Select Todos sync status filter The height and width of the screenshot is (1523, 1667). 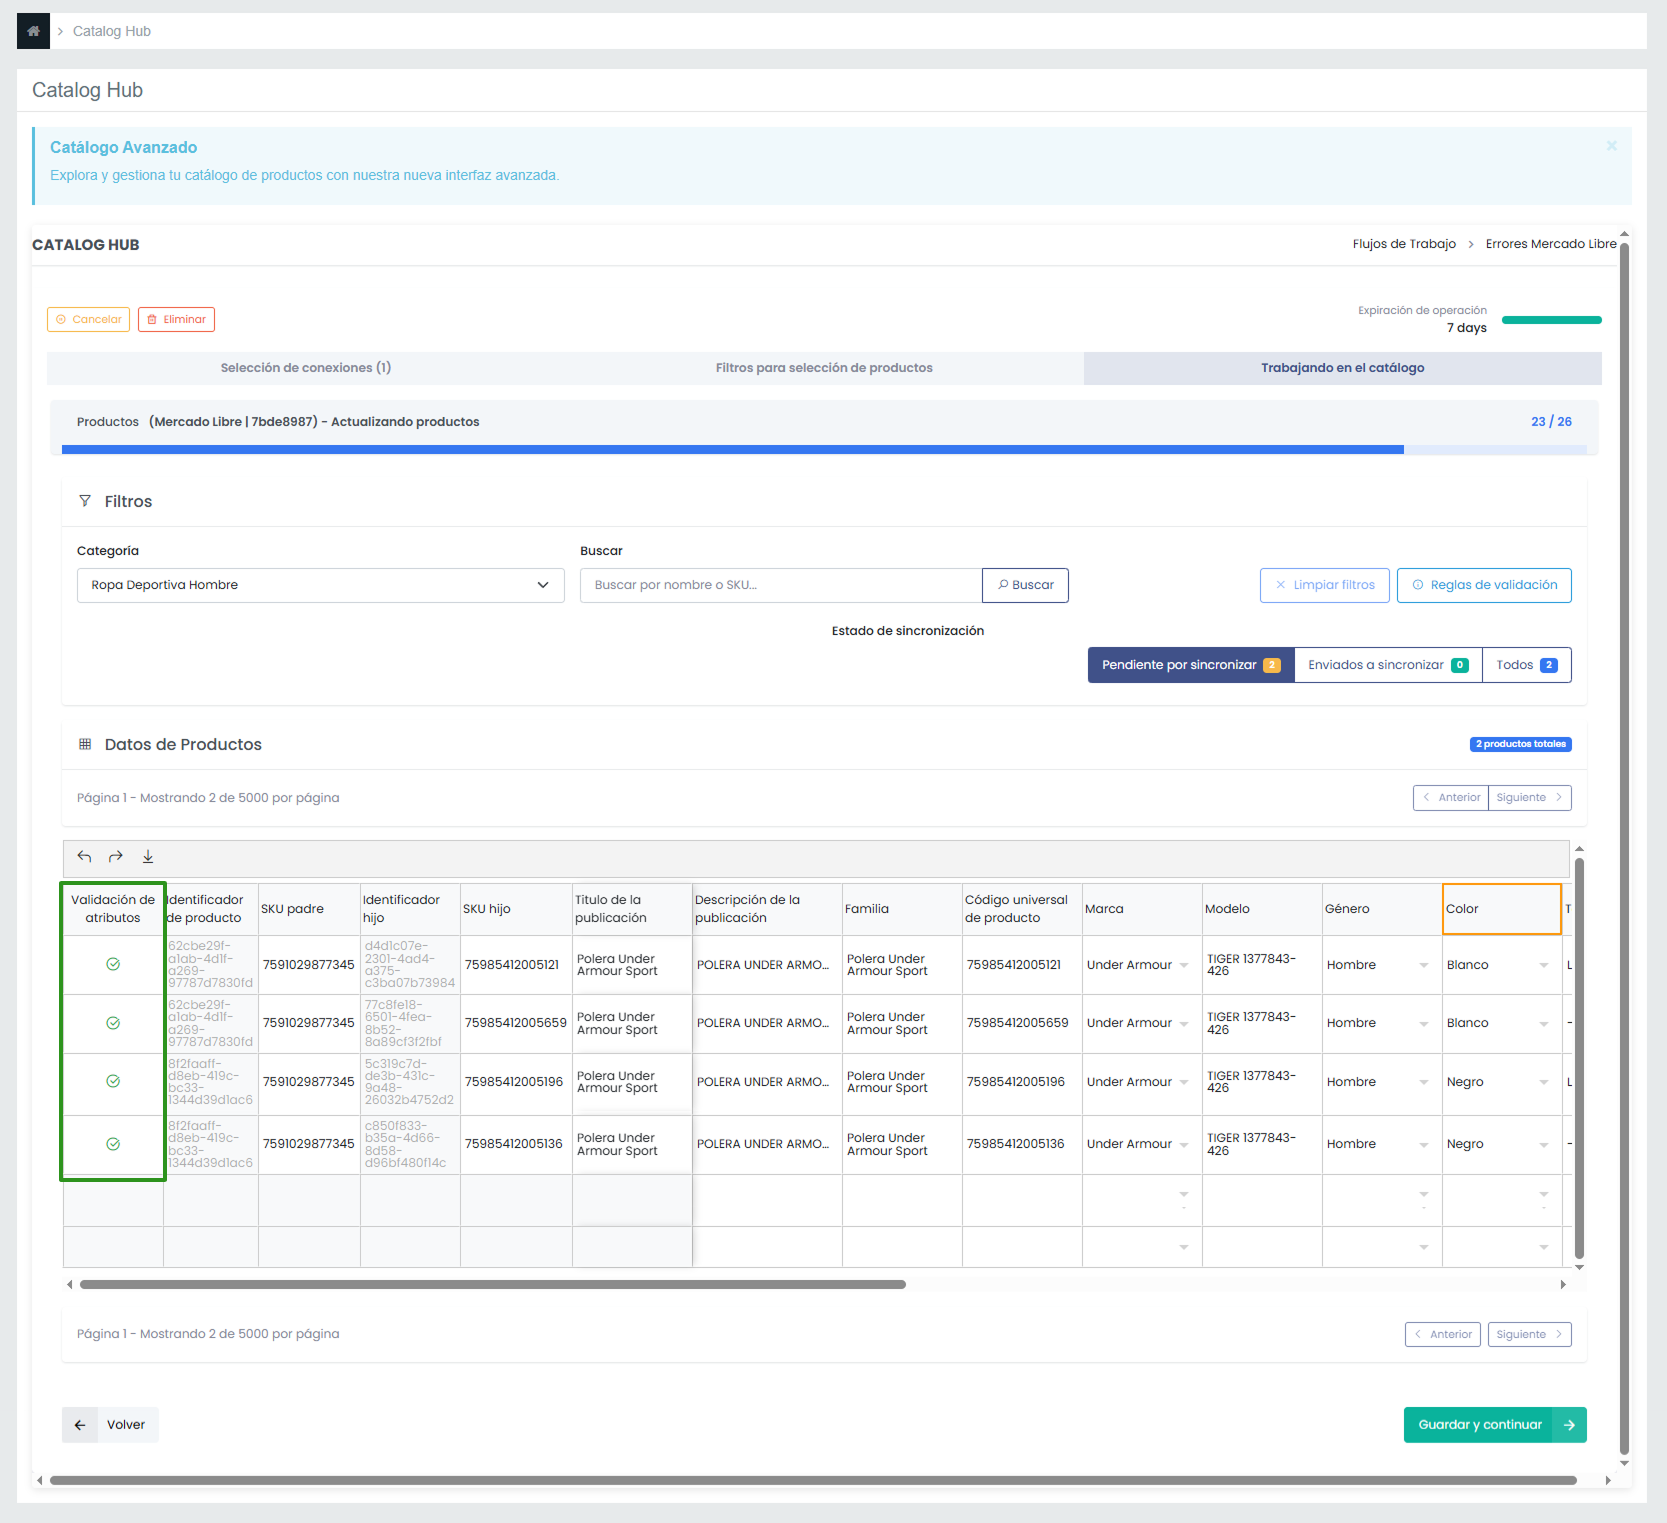click(x=1526, y=665)
